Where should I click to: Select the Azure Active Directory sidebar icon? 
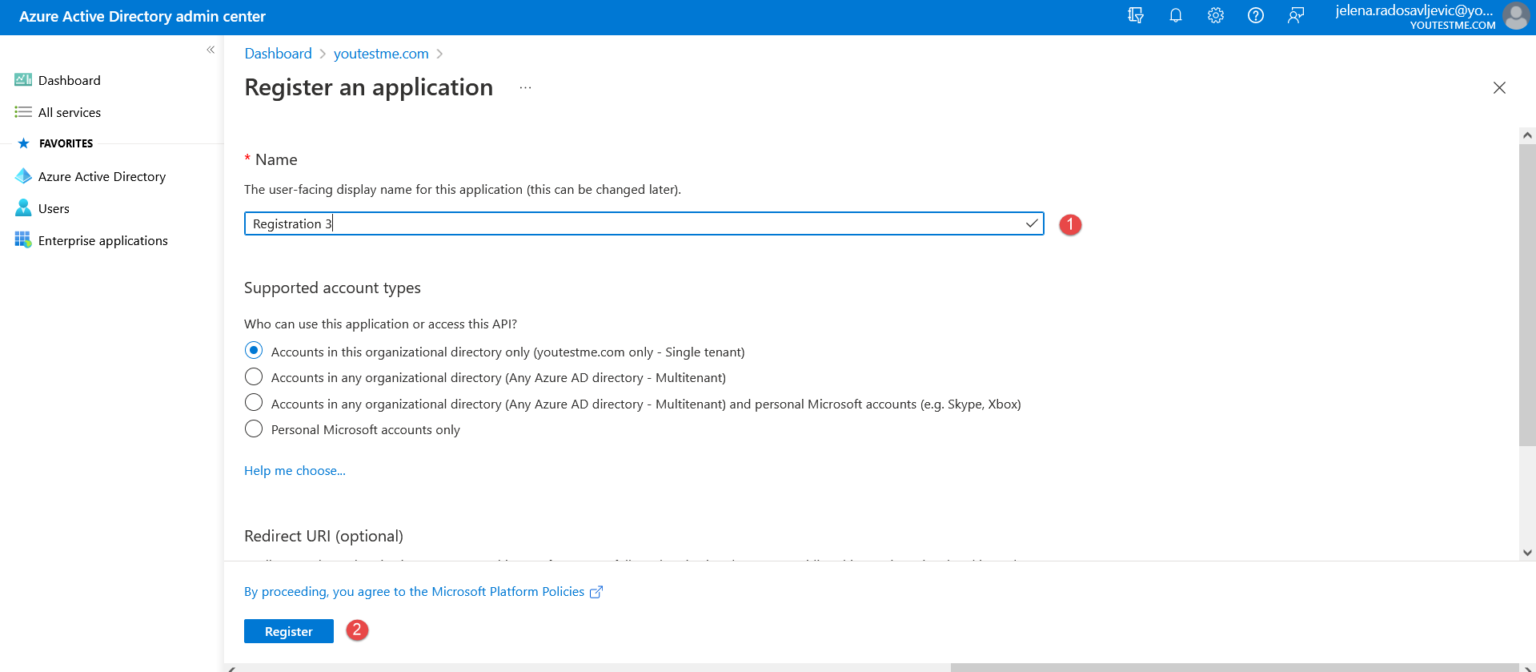[22, 176]
